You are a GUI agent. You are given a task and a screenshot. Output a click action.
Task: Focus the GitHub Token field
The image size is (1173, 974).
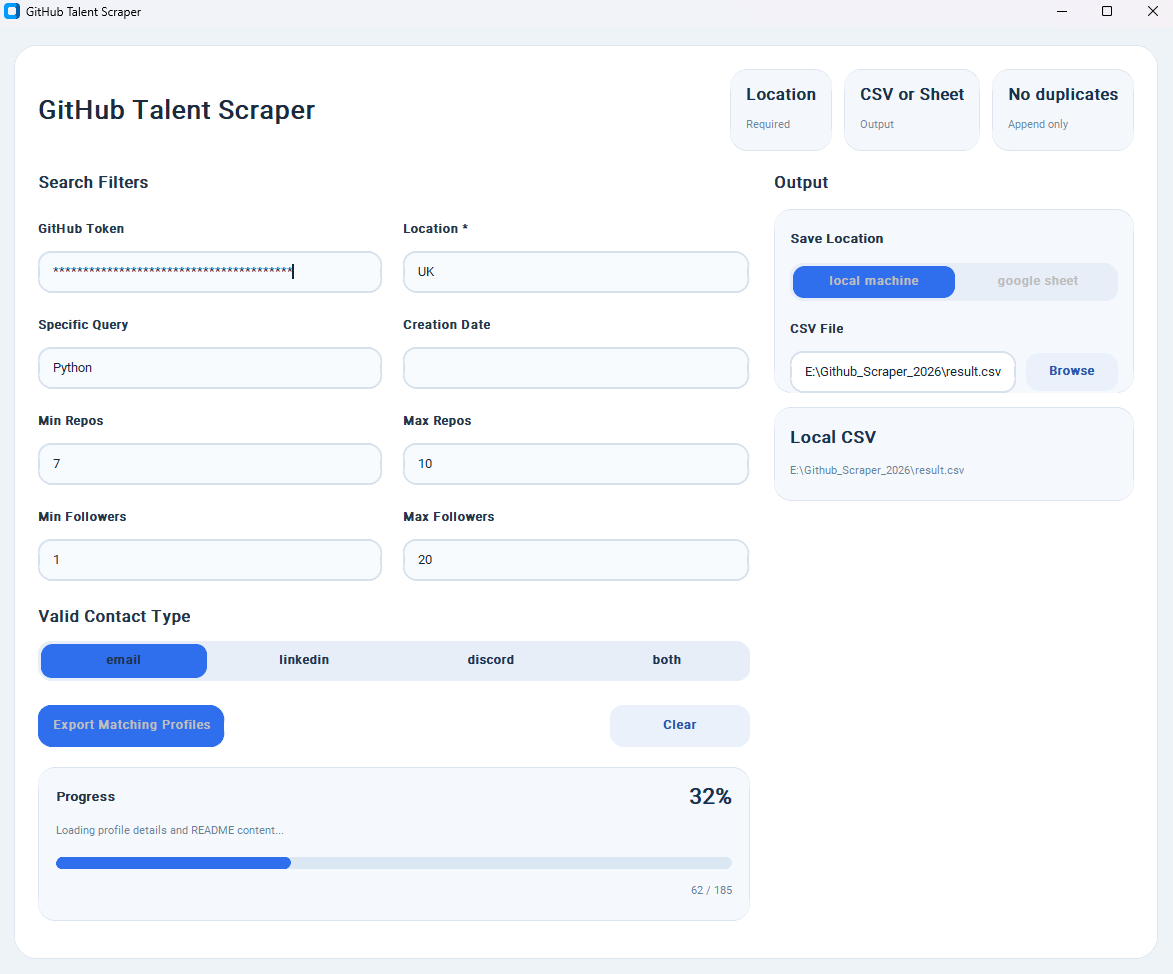[209, 272]
